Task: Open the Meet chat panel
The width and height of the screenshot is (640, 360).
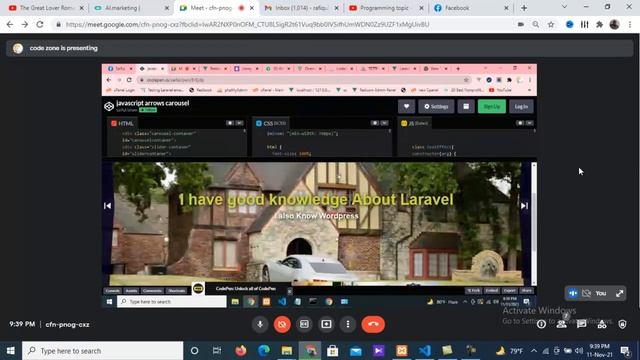Action: click(582, 324)
